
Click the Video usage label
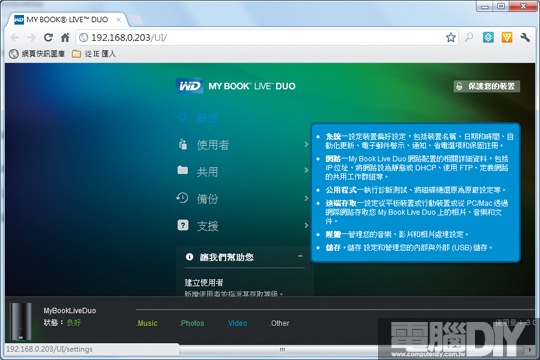(x=237, y=323)
